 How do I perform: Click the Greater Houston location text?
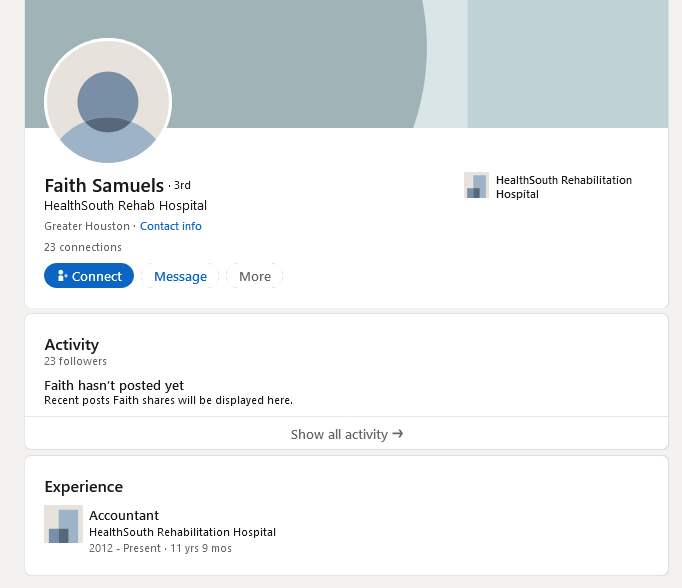pos(87,226)
